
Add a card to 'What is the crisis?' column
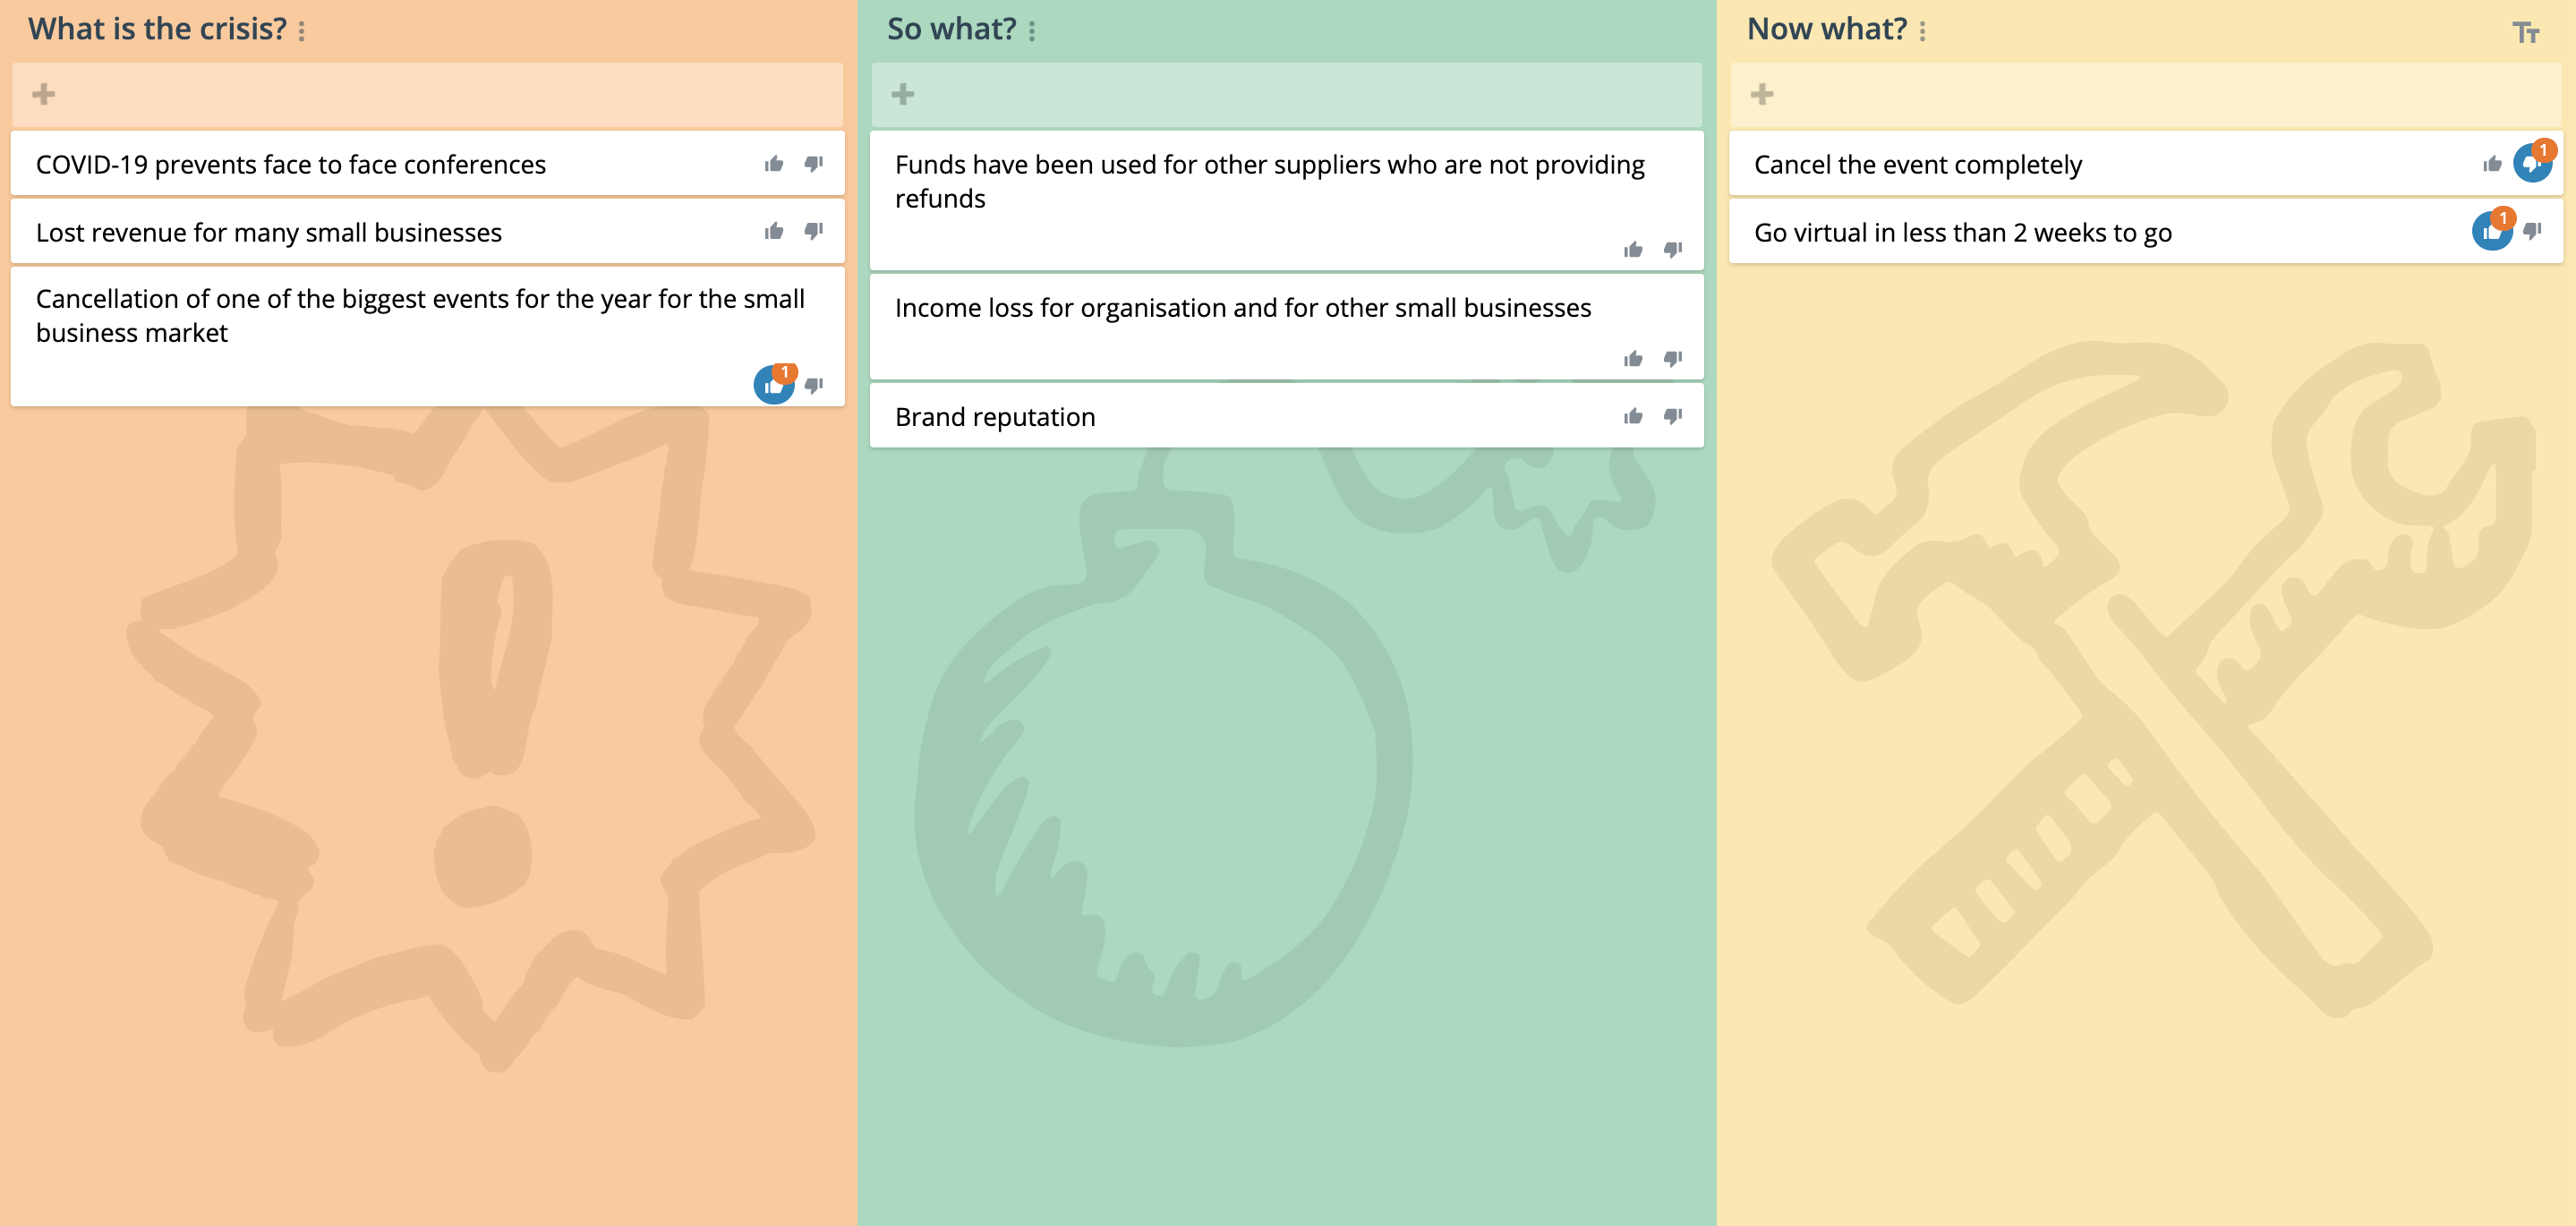pyautogui.click(x=43, y=94)
